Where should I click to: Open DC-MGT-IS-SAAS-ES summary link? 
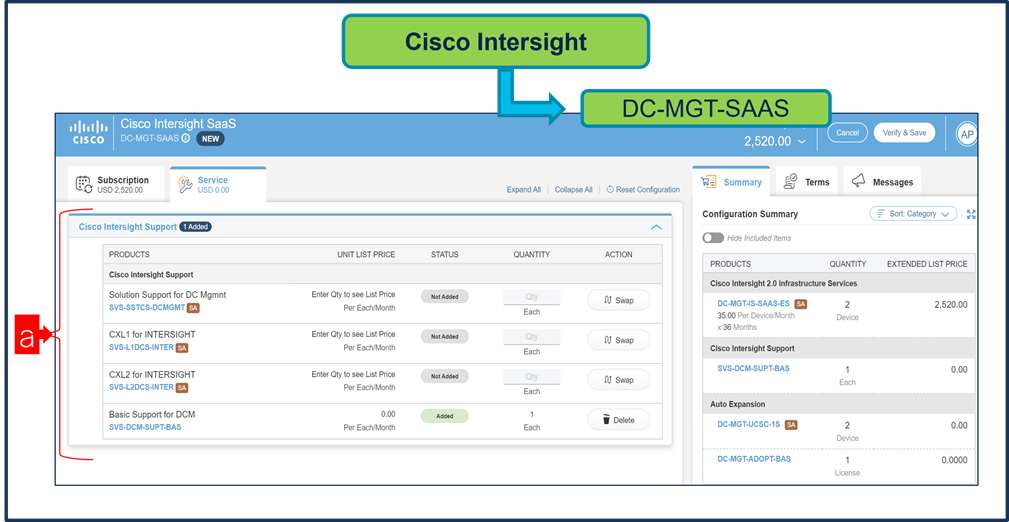coord(754,304)
